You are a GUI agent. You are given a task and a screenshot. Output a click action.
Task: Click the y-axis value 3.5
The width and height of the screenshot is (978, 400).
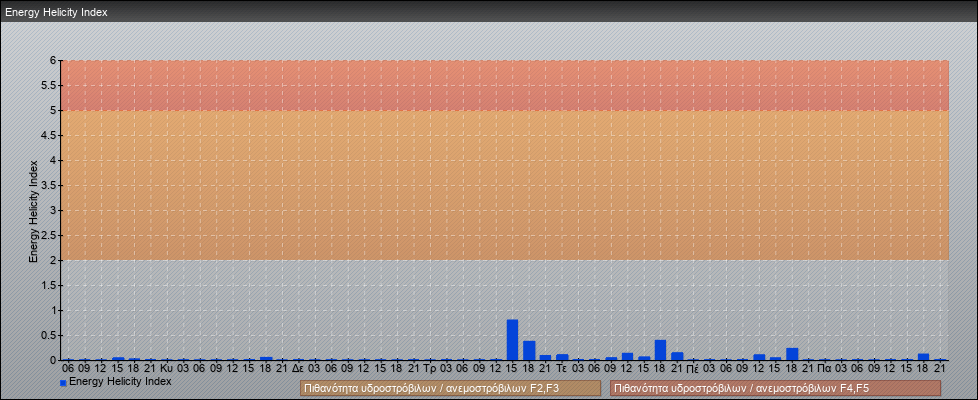49,185
